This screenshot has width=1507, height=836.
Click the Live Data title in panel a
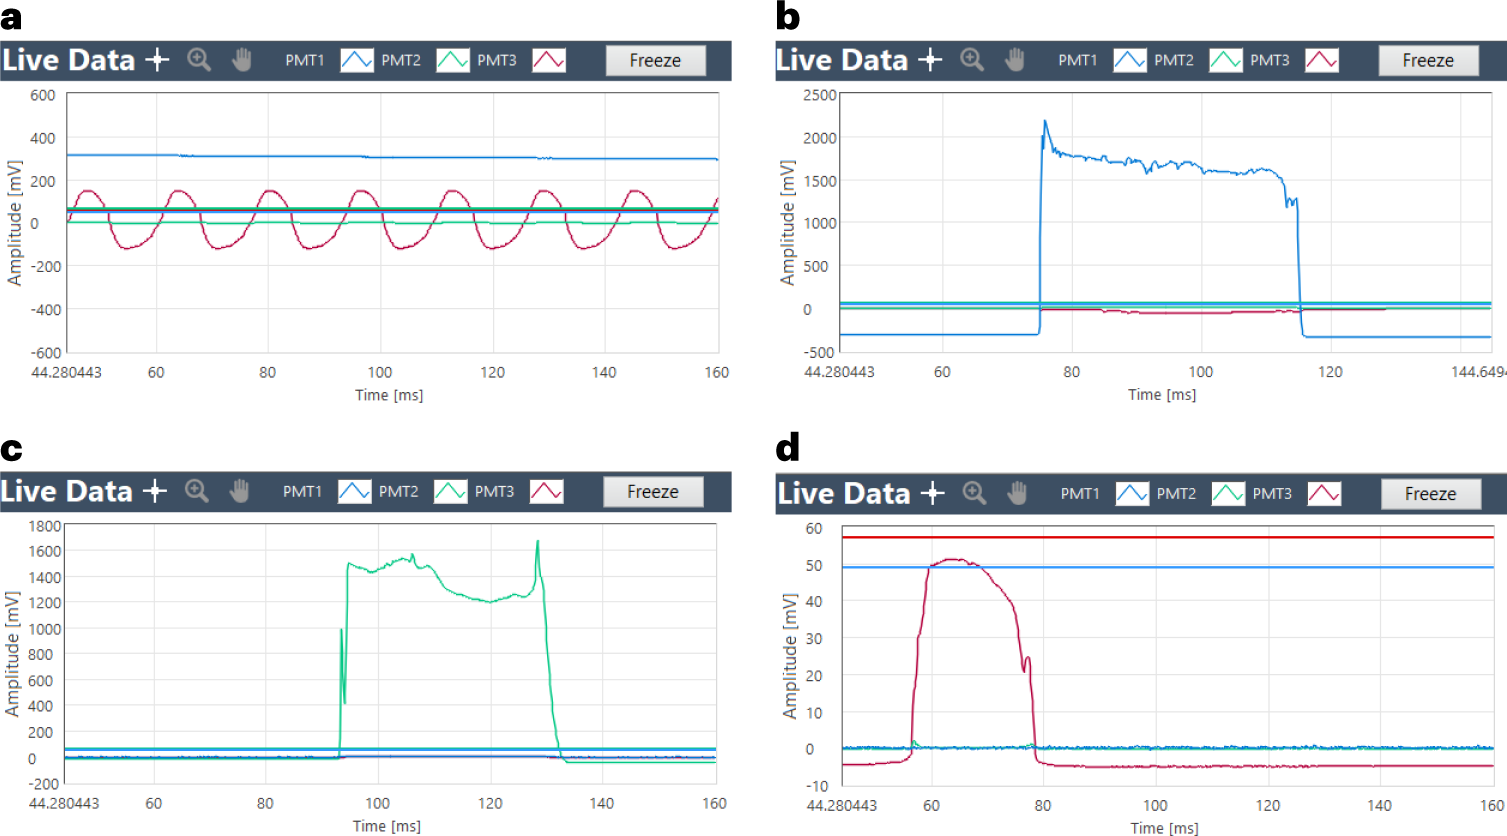69,60
